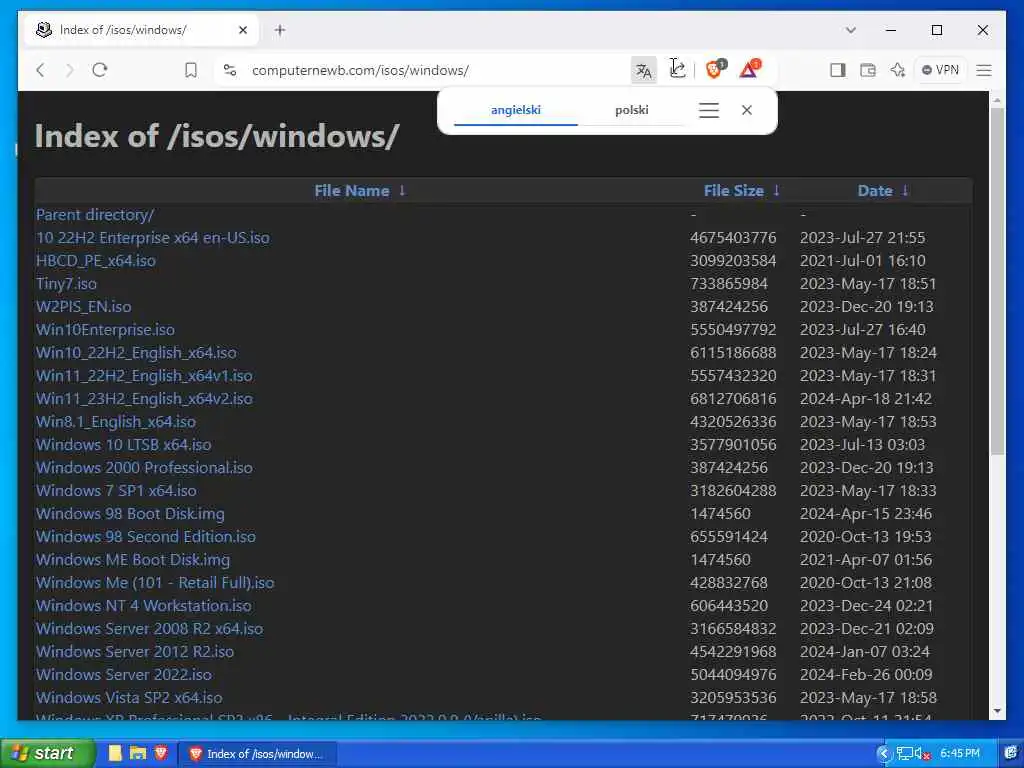
Task: Open the Parent directory/ link
Action: click(95, 215)
